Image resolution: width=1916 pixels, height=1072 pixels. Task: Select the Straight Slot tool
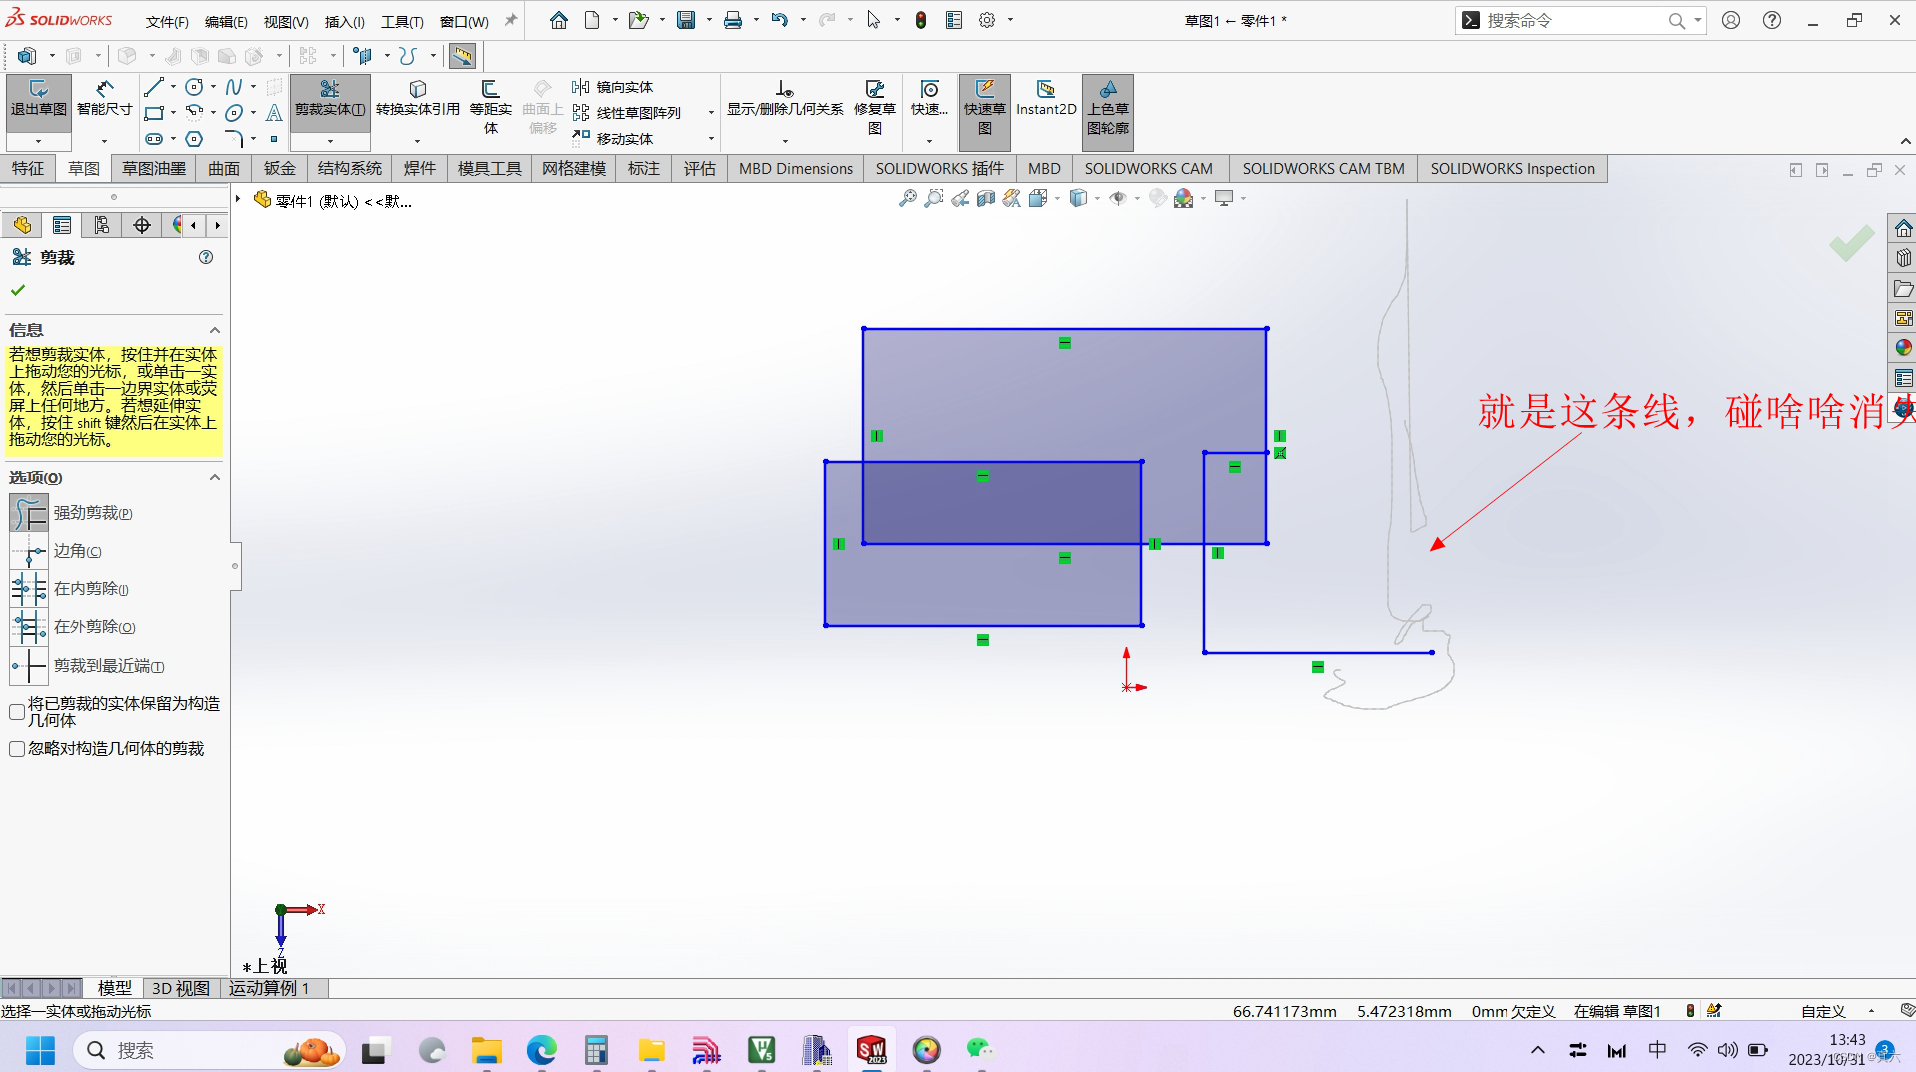point(153,139)
